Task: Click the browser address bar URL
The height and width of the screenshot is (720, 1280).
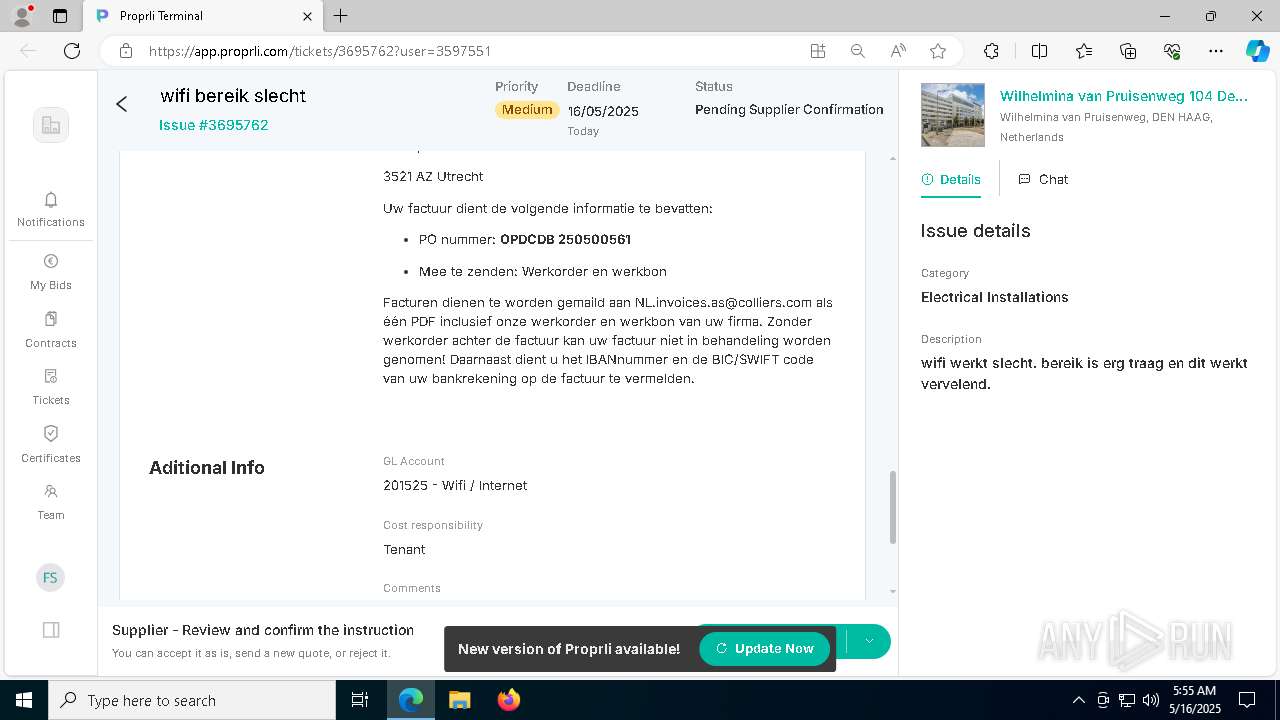Action: tap(320, 51)
